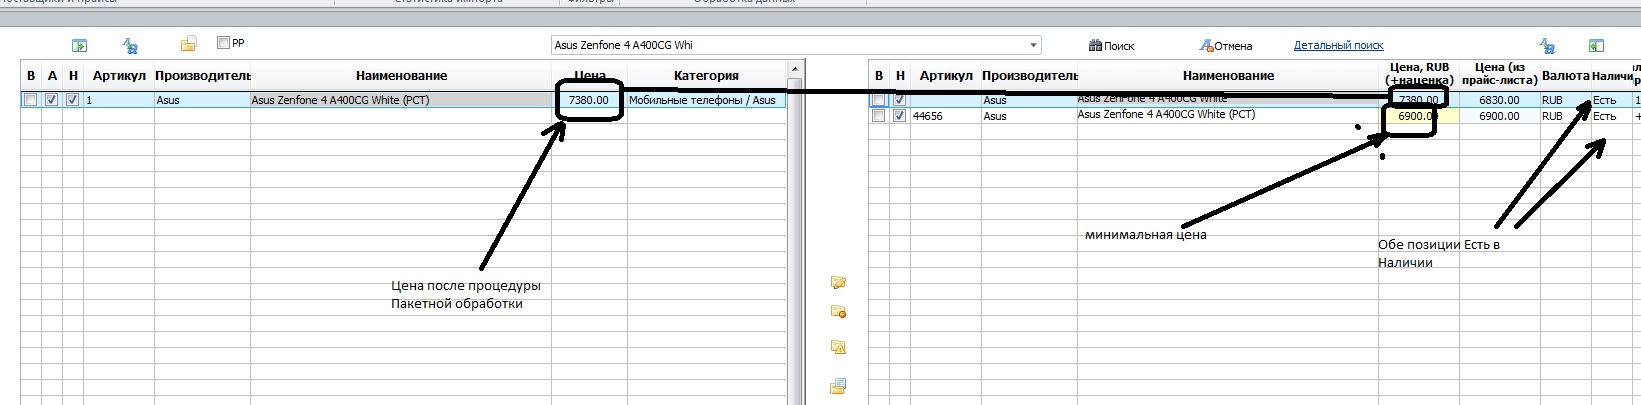Select article cell 44656 in right table
Image resolution: width=1641 pixels, height=405 pixels.
tap(945, 116)
